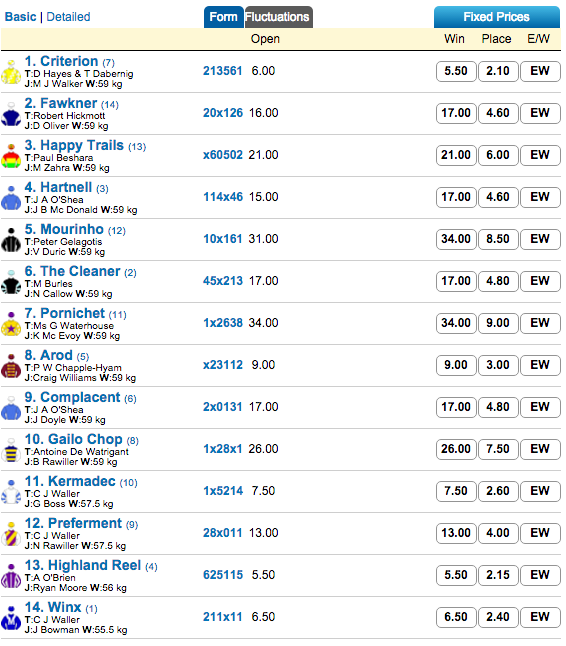
Task: Click Criterion's yellow jockey silks icon
Action: pos(11,72)
